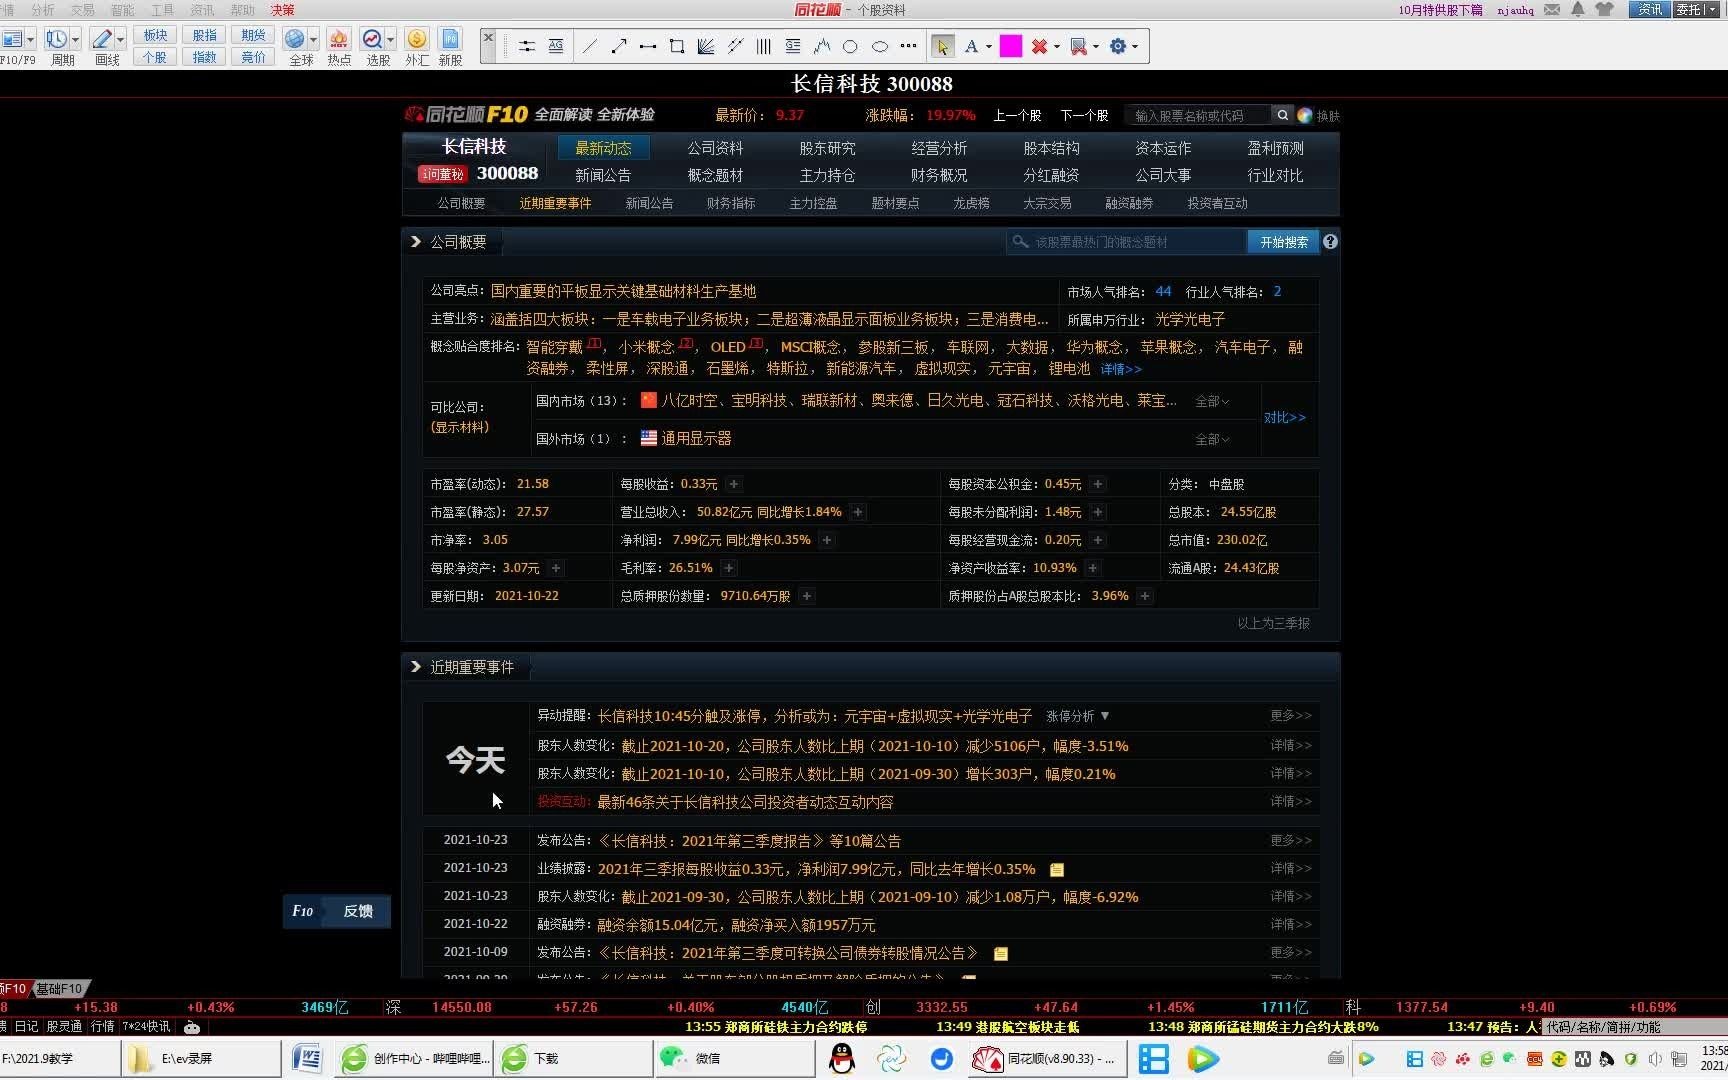
Task: Go to 上一个股 previous stock
Action: (x=1017, y=115)
